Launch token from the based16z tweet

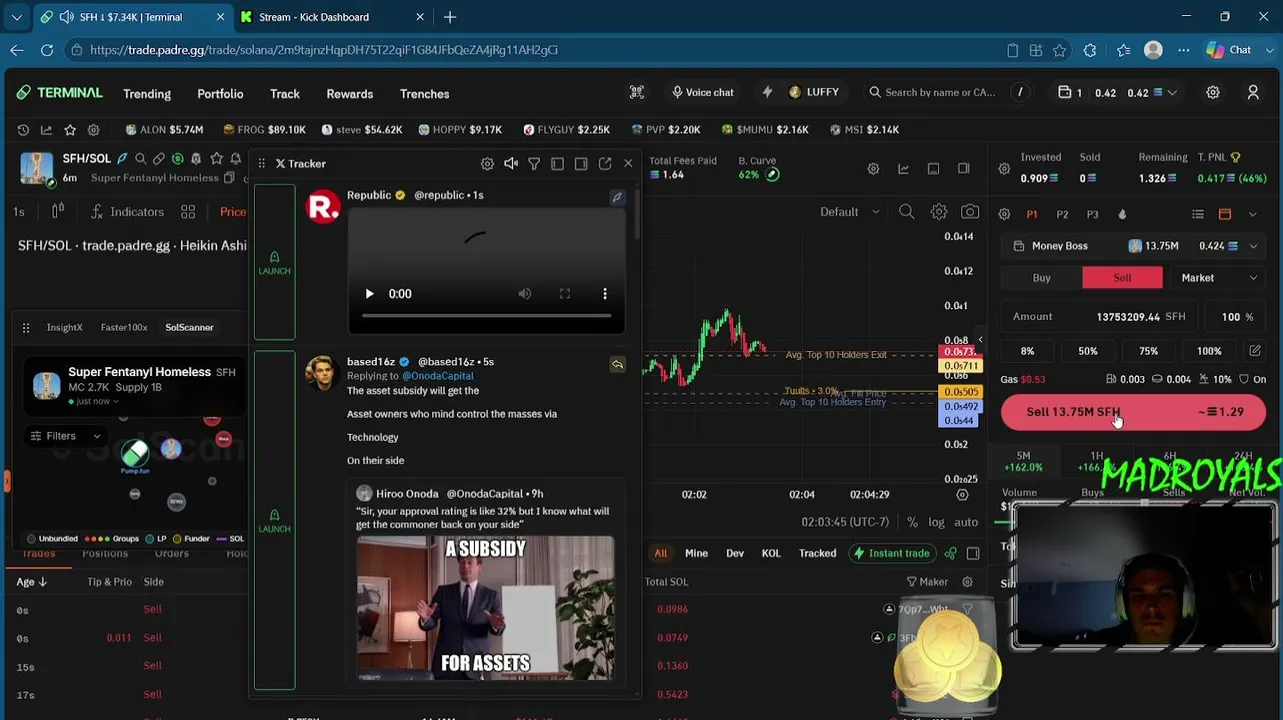pos(274,520)
